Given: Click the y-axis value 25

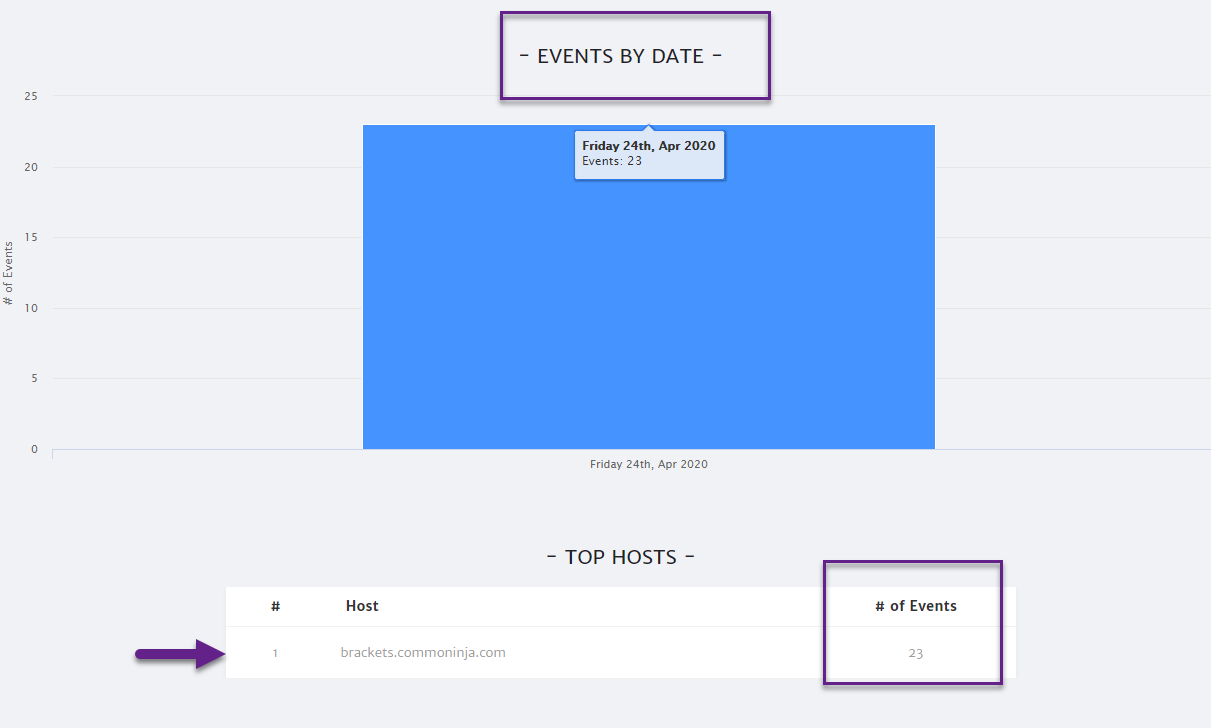Looking at the screenshot, I should tap(31, 96).
